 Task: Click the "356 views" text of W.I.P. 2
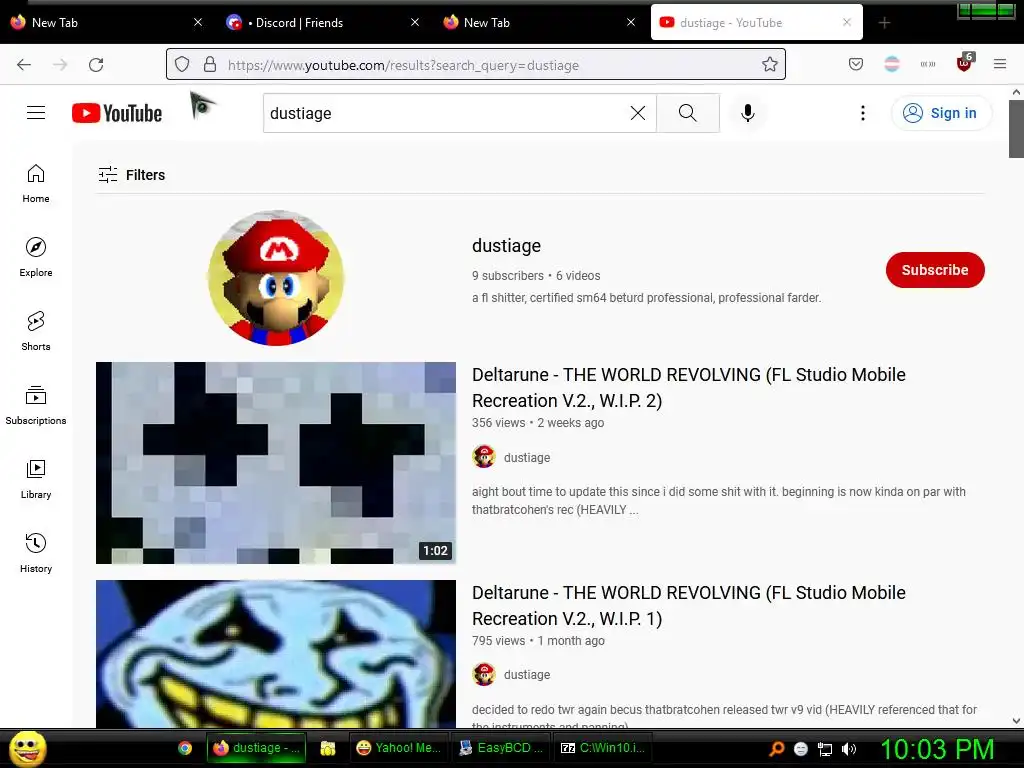[498, 423]
